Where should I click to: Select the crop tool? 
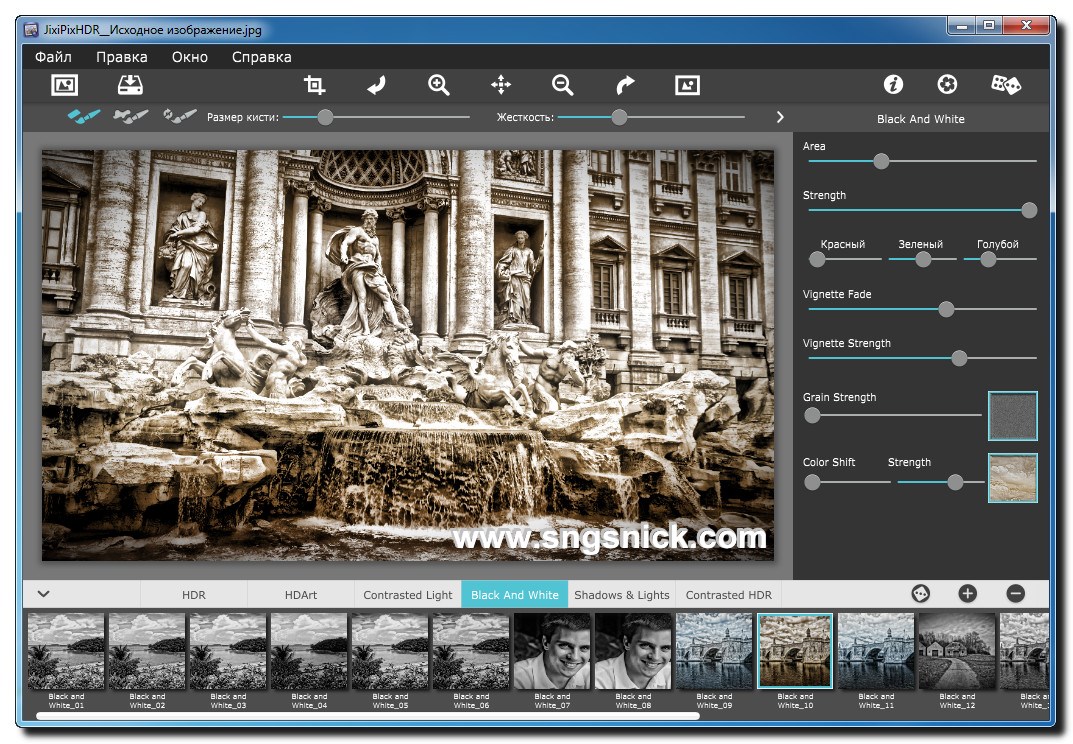pos(314,85)
